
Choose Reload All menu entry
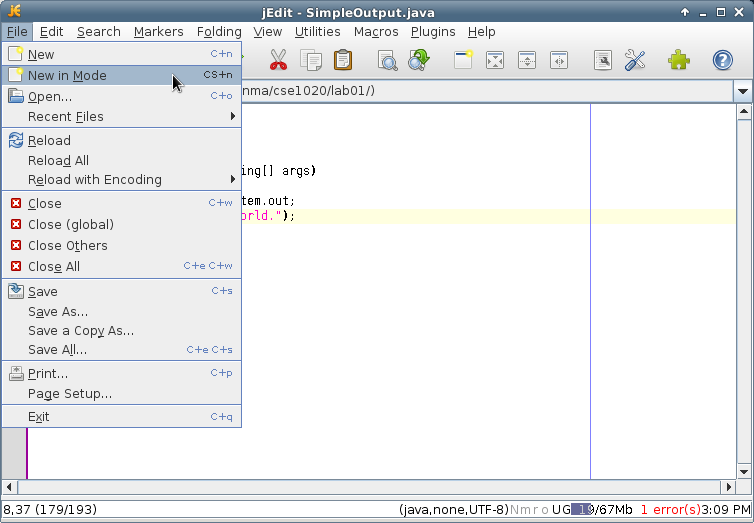122,161
